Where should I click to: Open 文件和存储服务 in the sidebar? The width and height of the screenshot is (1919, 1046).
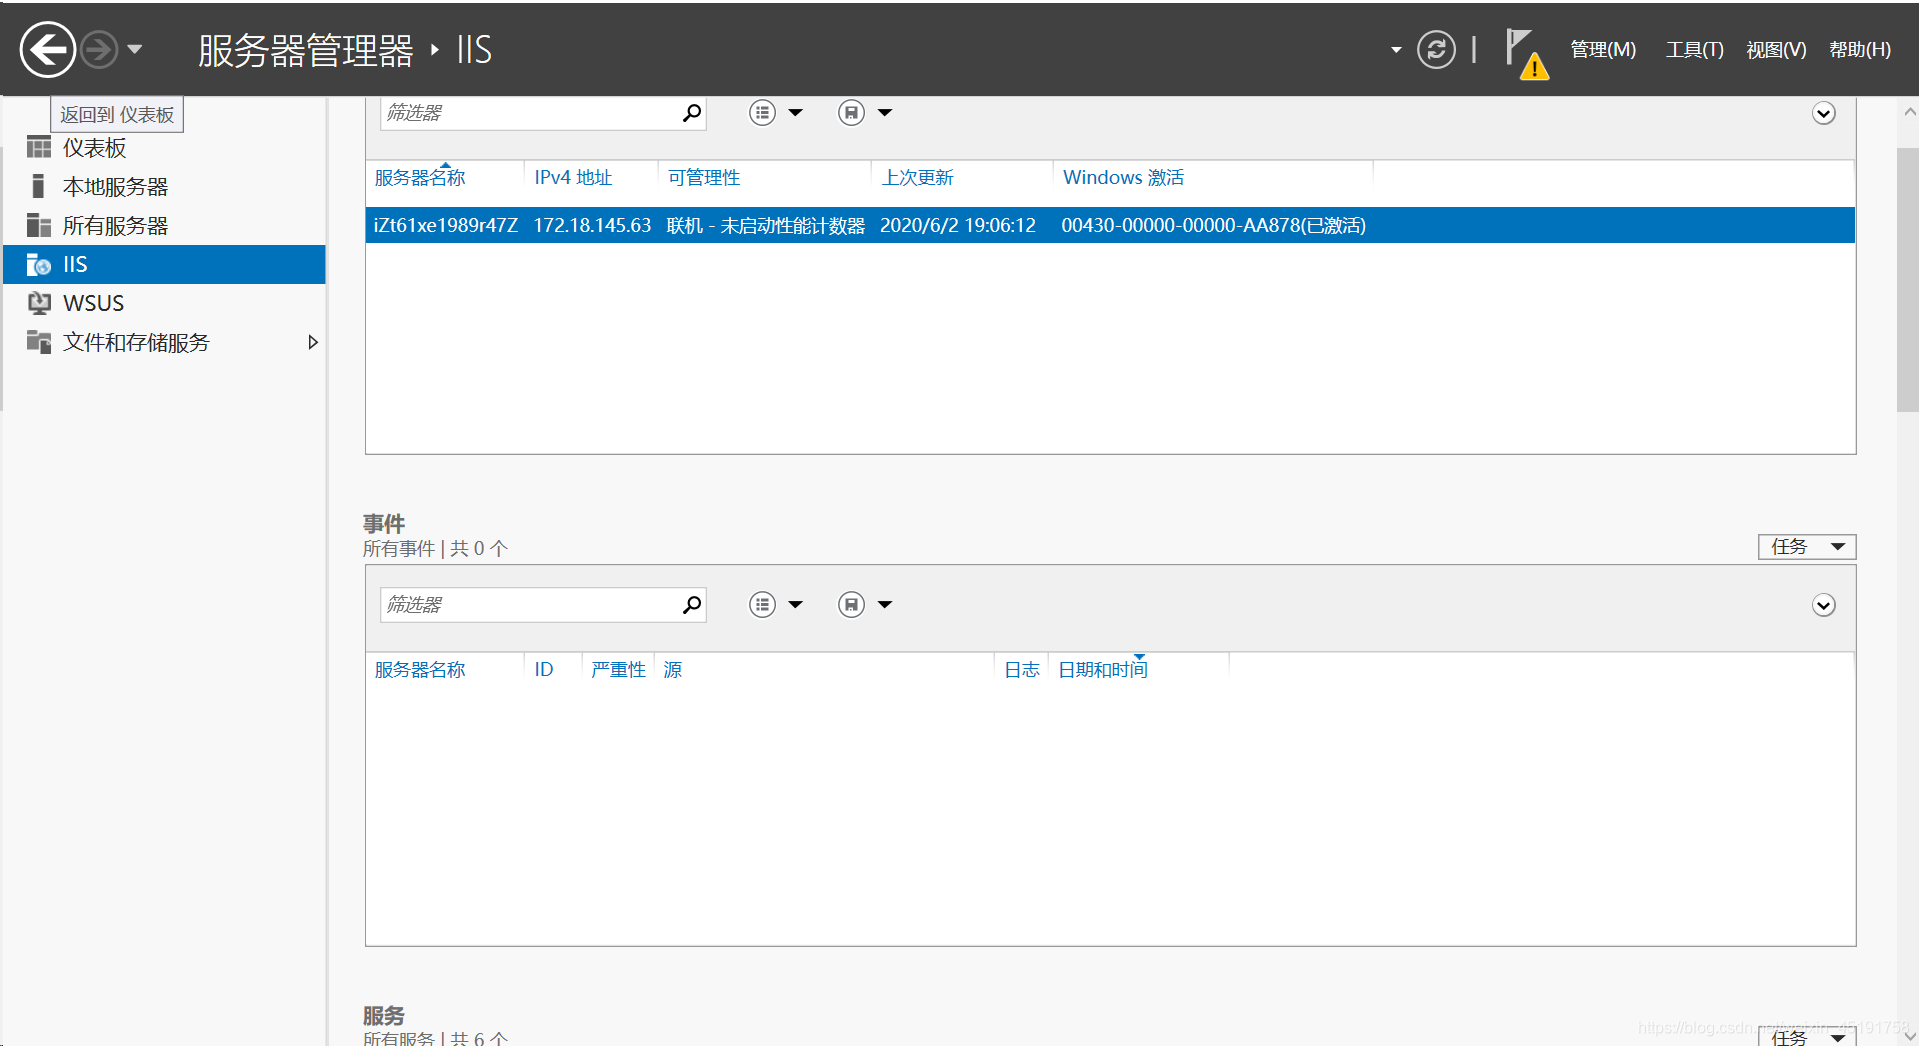coord(164,342)
